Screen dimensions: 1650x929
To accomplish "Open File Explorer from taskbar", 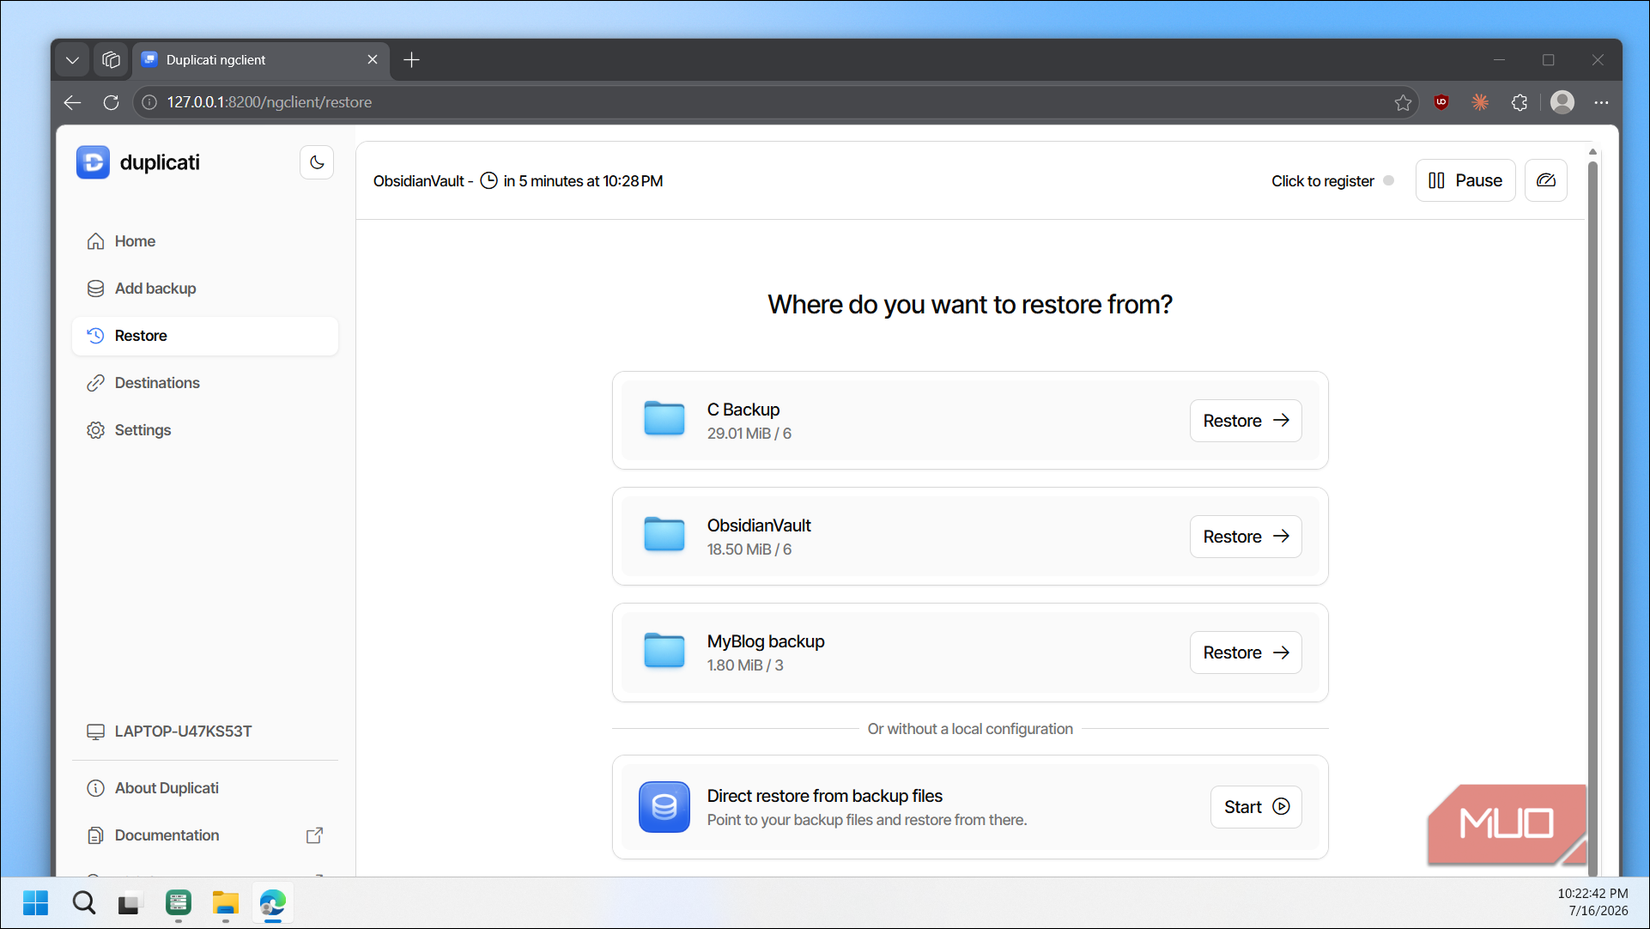I will pyautogui.click(x=225, y=903).
